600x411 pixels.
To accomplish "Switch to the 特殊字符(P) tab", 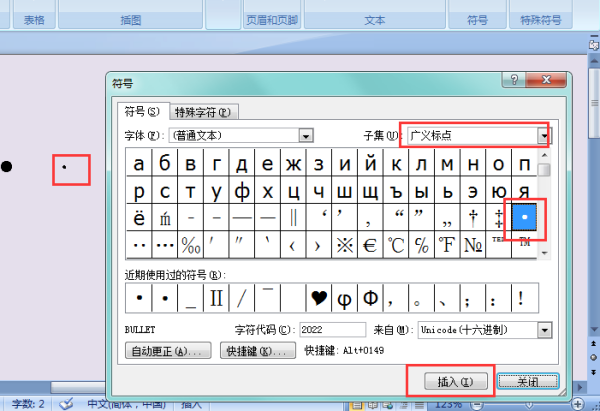I will coord(203,112).
